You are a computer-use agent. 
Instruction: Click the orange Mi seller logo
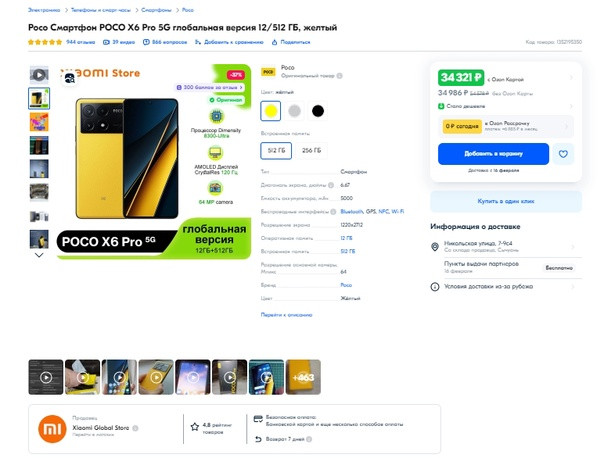tap(52, 429)
